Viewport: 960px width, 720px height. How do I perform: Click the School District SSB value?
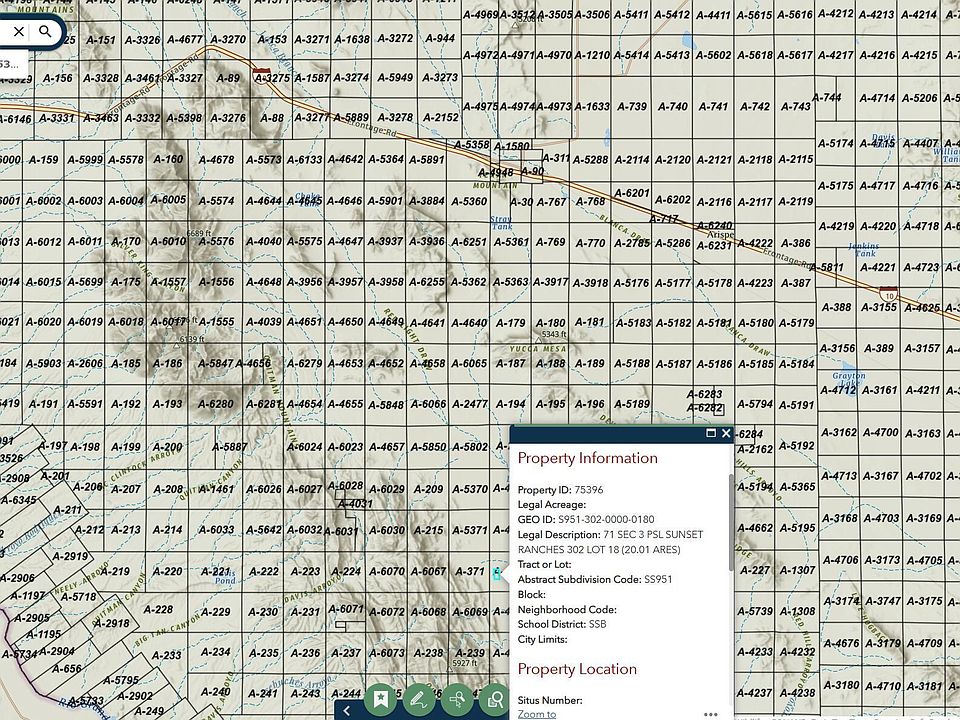coord(598,624)
